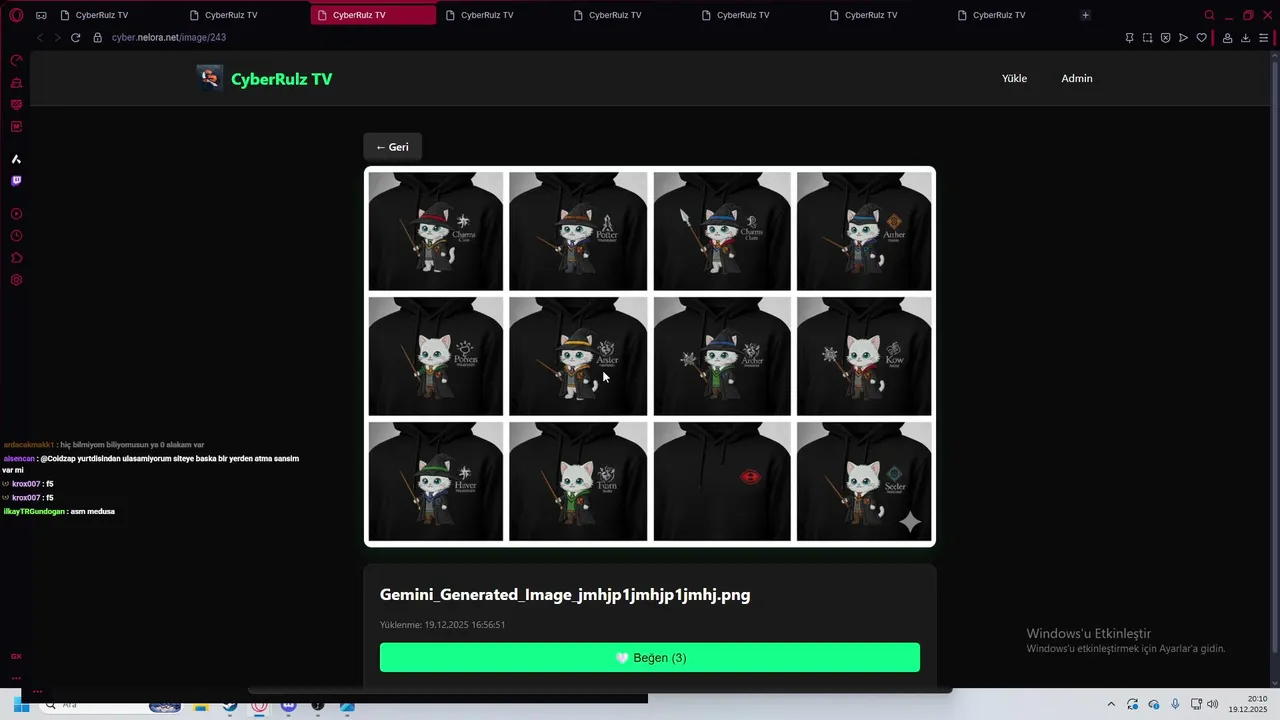Open the Downloads arrow icon
The width and height of the screenshot is (1280, 720).
[1245, 38]
